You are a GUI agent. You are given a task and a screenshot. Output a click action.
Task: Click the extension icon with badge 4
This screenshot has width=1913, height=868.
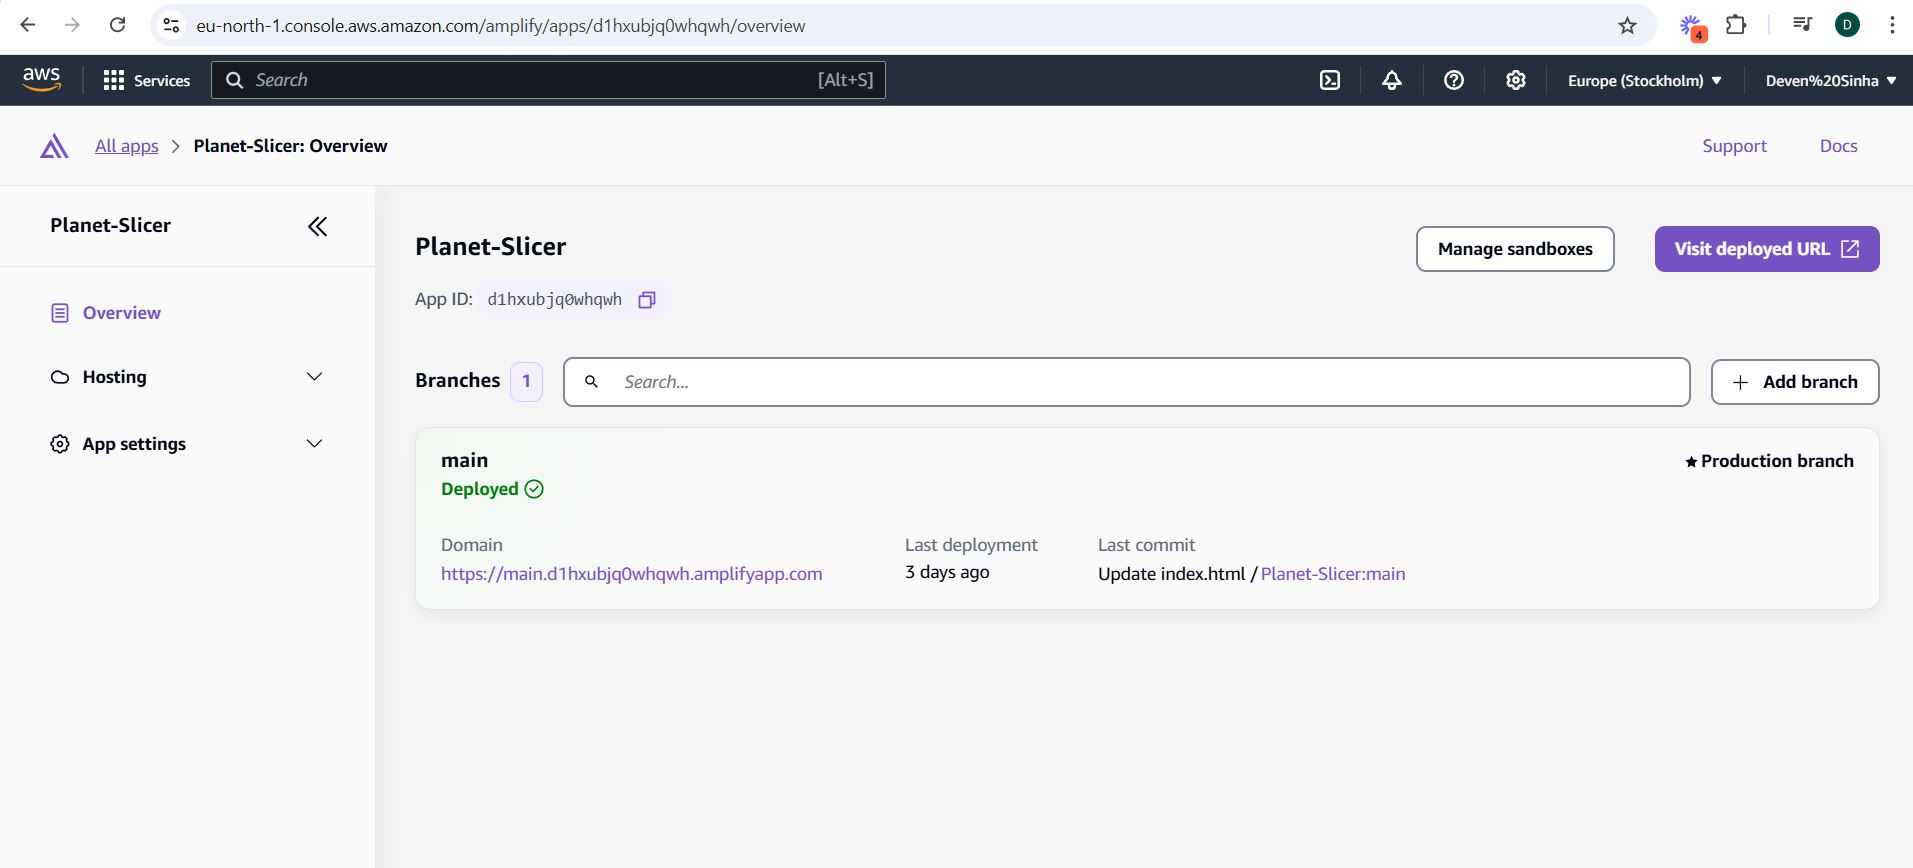[1692, 27]
